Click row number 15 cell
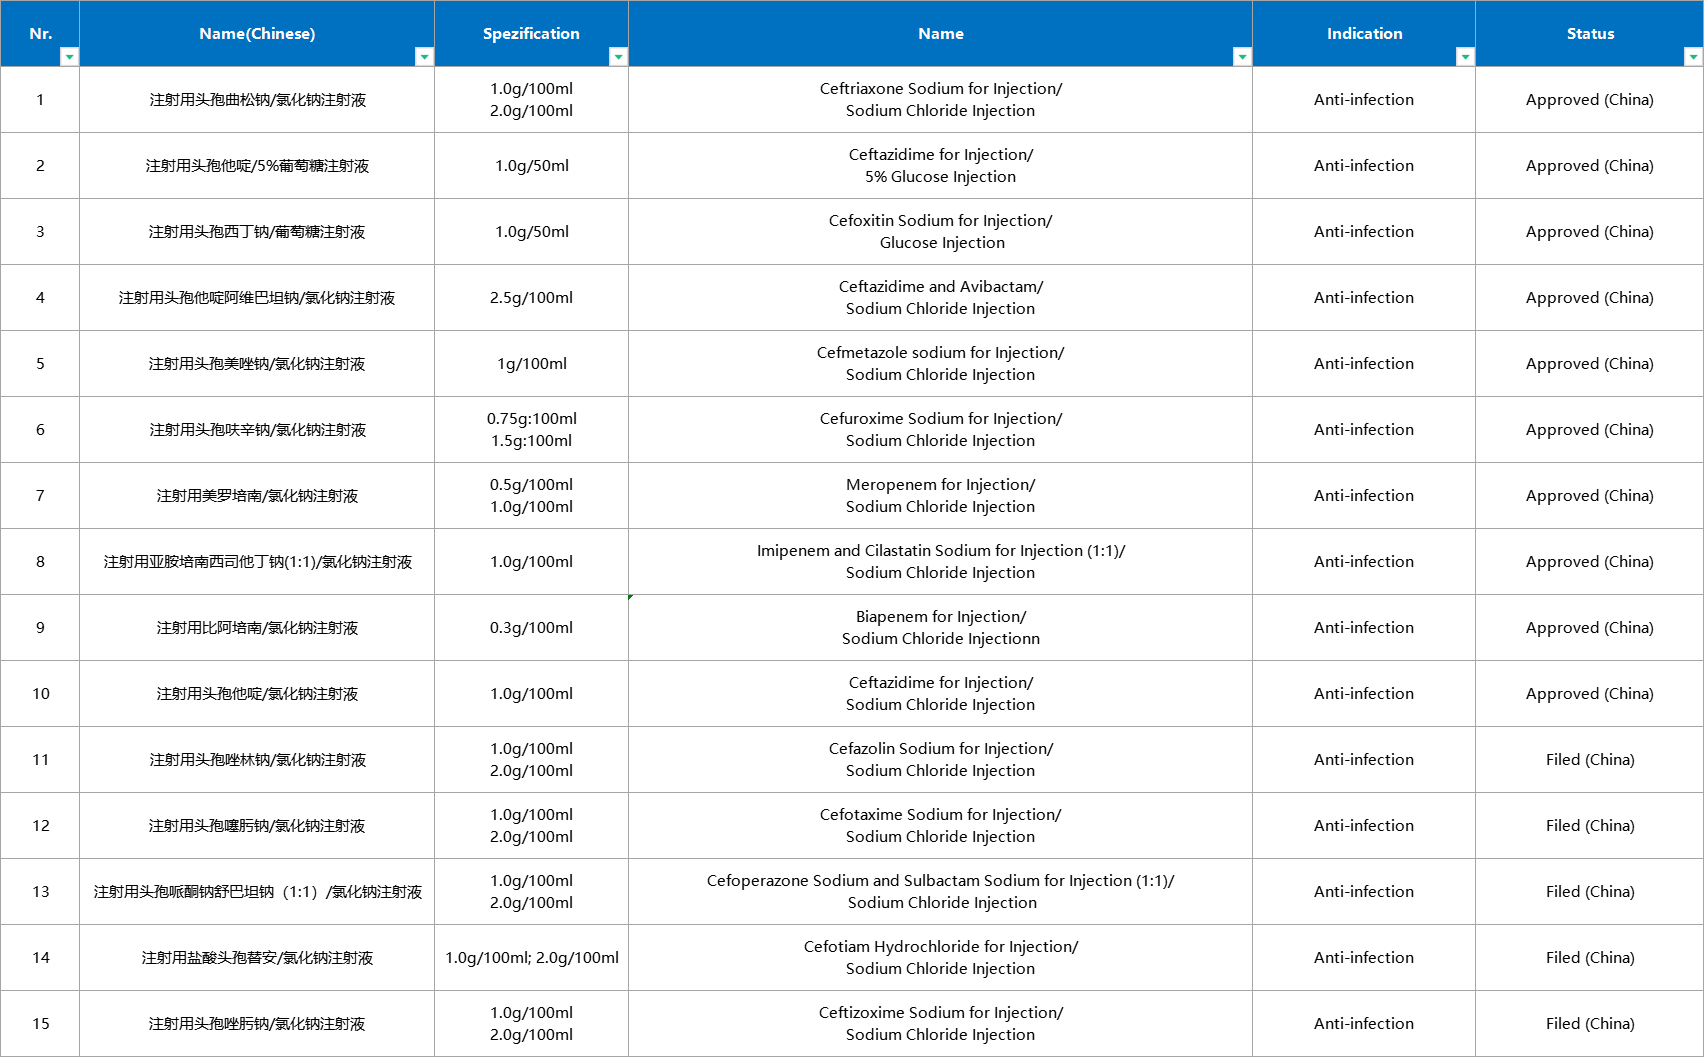The image size is (1704, 1057). pos(40,1024)
